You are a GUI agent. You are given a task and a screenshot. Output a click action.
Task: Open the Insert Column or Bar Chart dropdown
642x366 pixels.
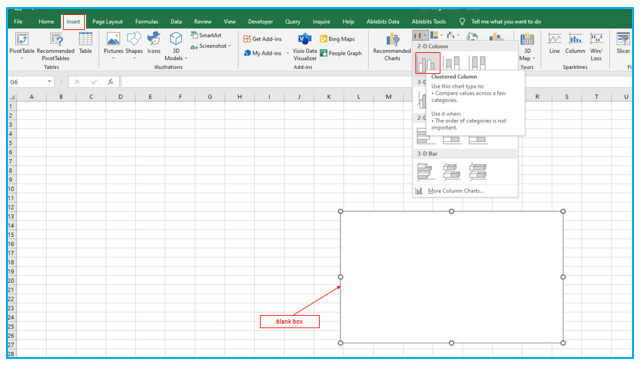pyautogui.click(x=420, y=36)
